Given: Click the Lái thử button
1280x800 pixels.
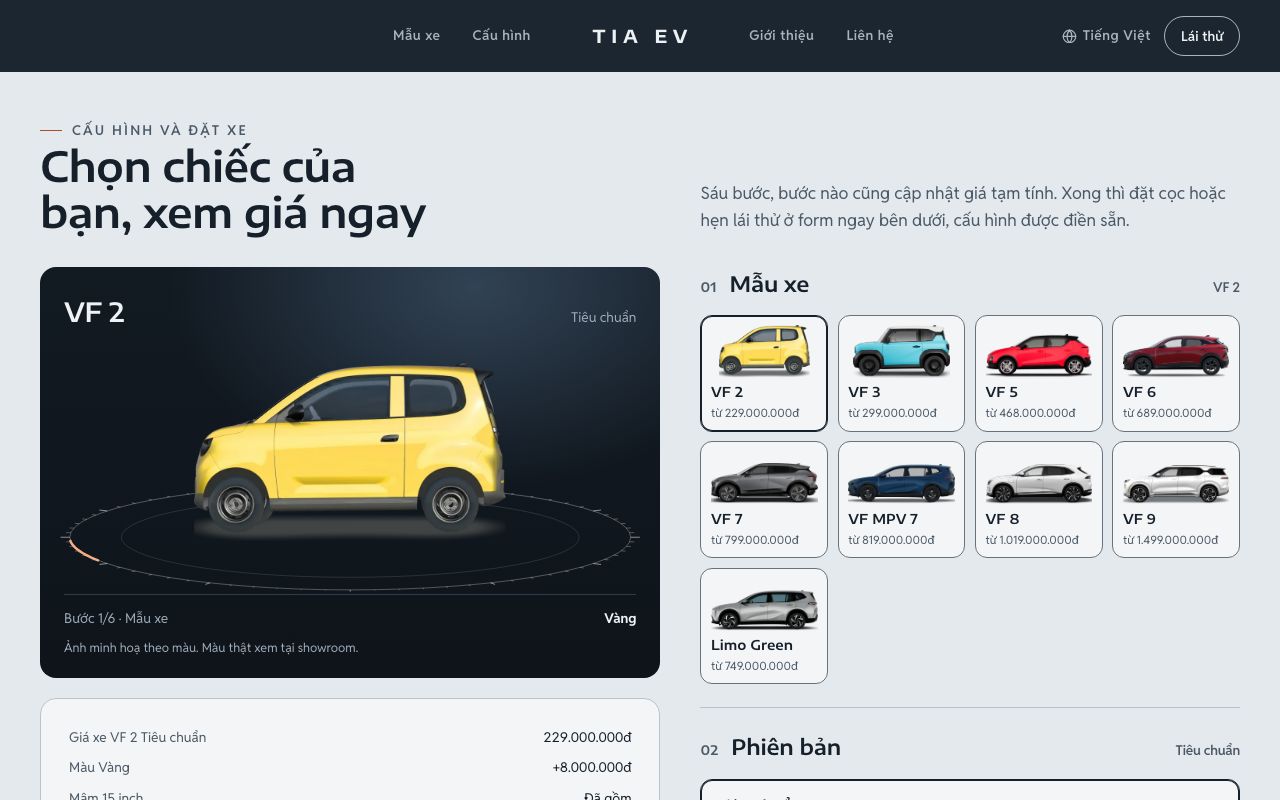Looking at the screenshot, I should tap(1202, 36).
